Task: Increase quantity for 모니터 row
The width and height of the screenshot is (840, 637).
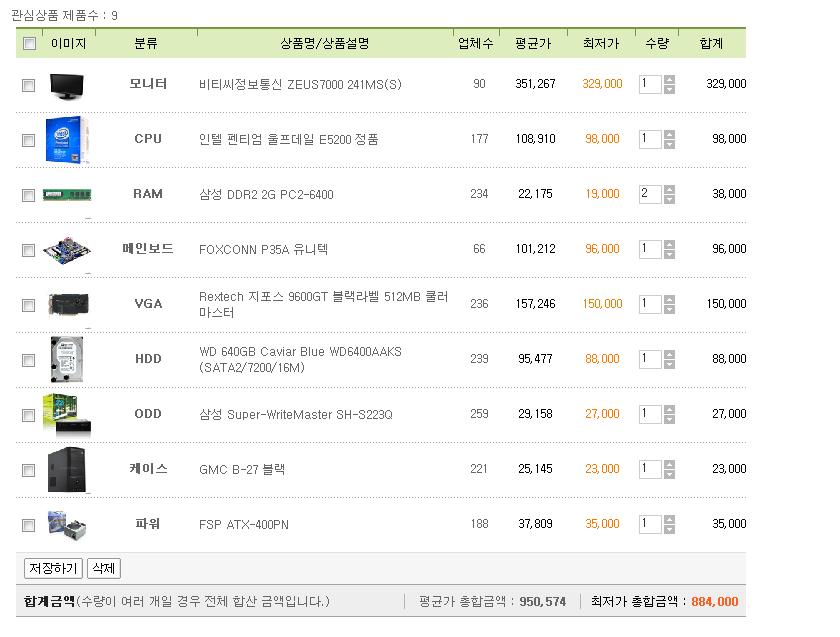Action: [669, 79]
